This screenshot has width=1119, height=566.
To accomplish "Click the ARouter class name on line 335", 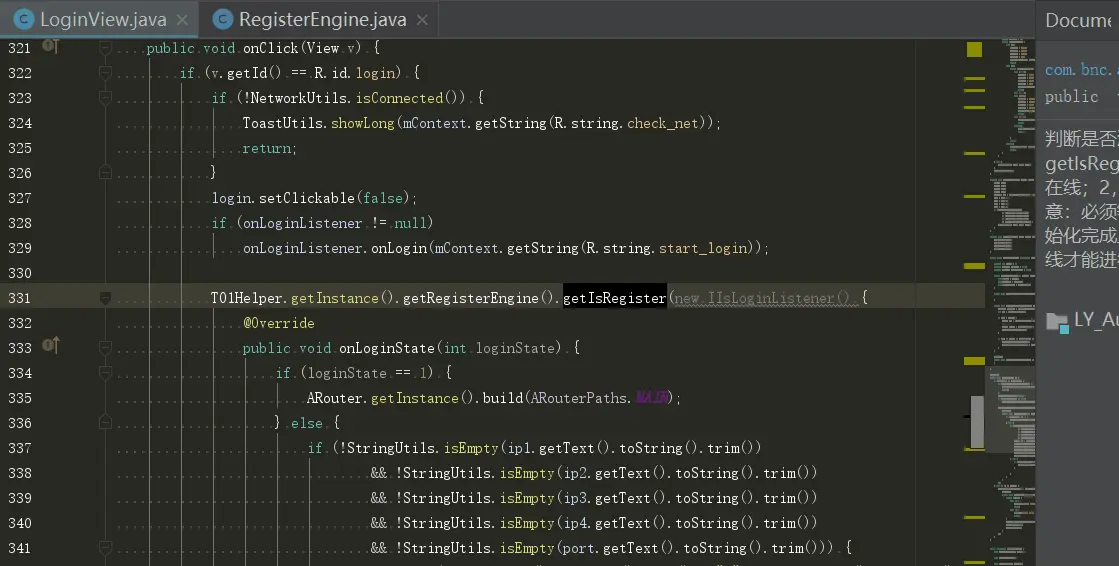I will point(334,398).
